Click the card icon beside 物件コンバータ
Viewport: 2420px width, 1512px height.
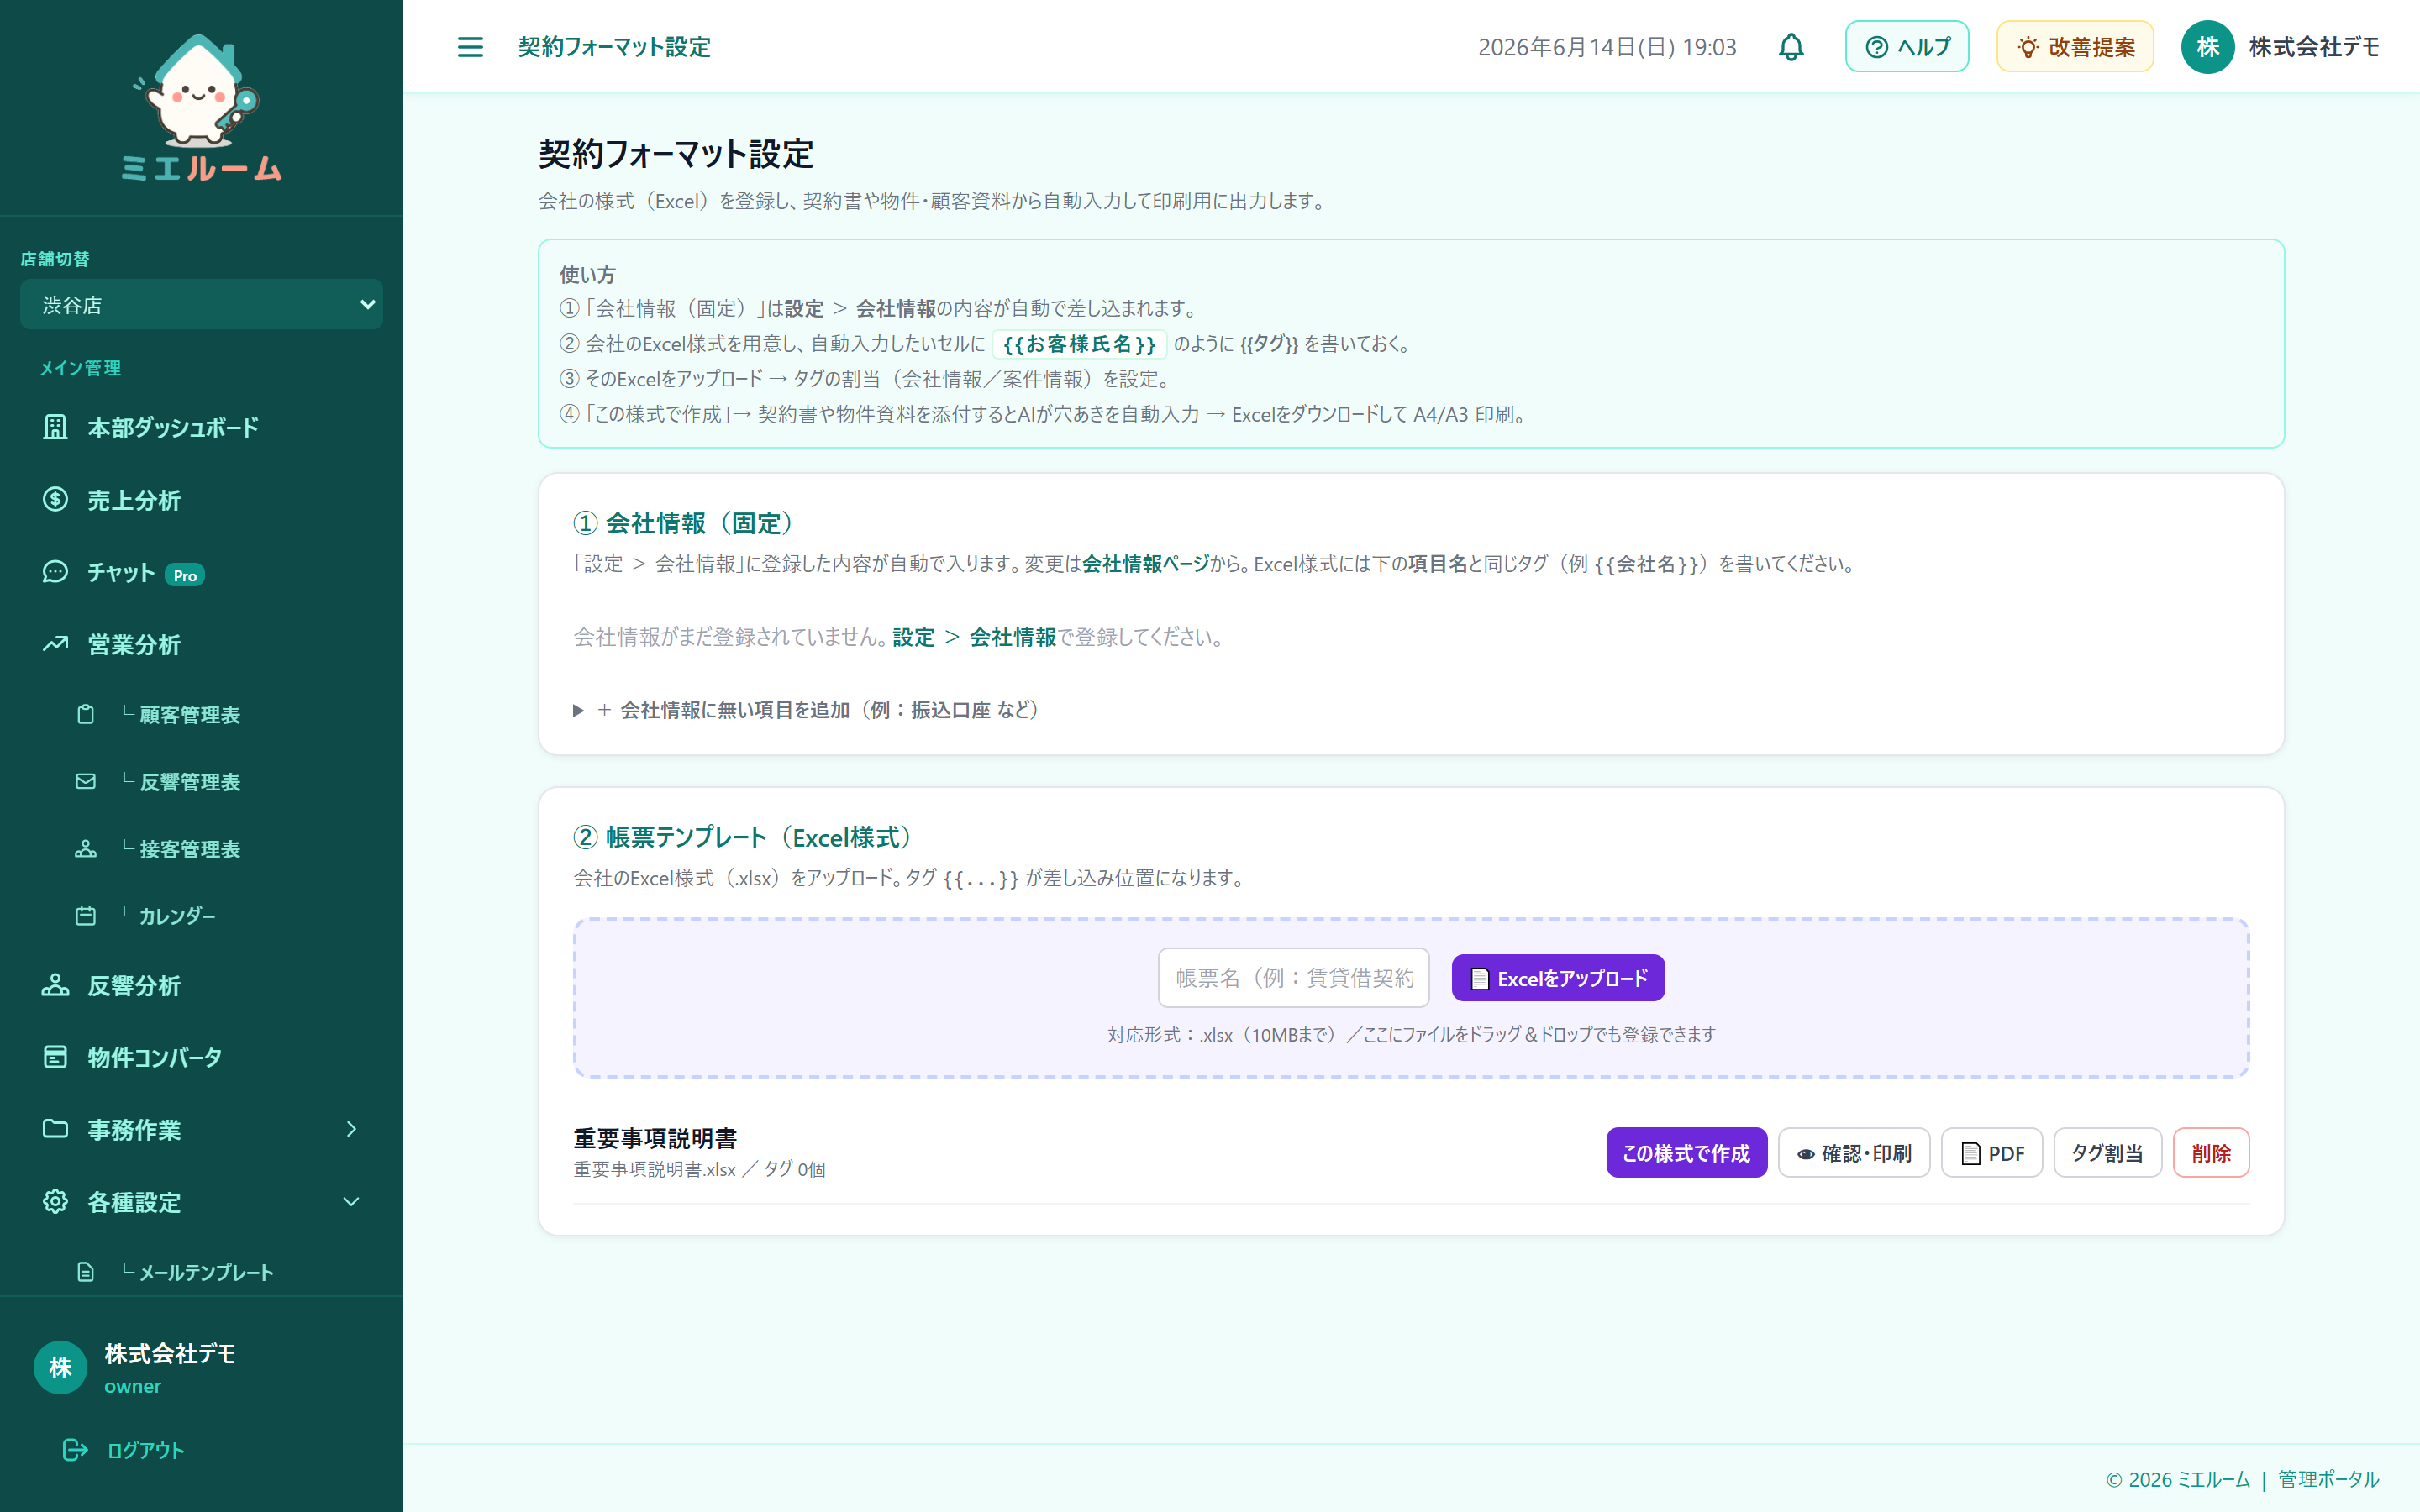tap(56, 1057)
